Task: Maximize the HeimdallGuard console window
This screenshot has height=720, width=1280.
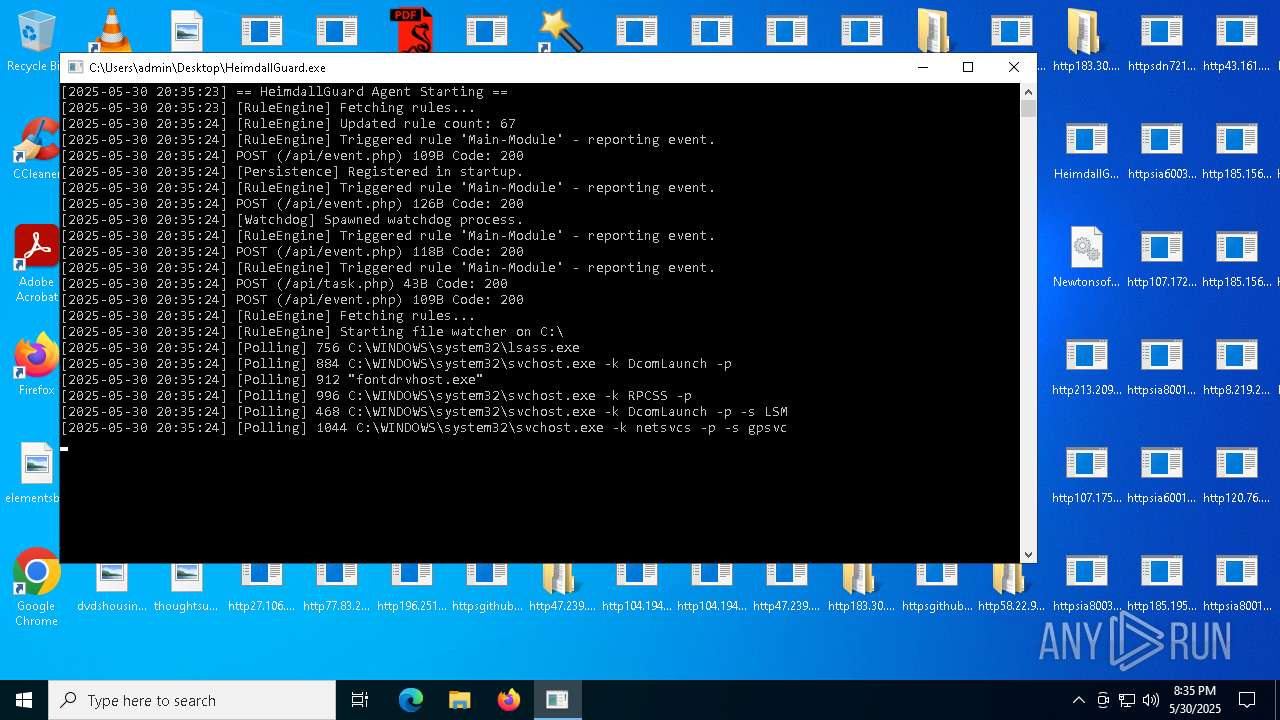Action: click(x=968, y=67)
